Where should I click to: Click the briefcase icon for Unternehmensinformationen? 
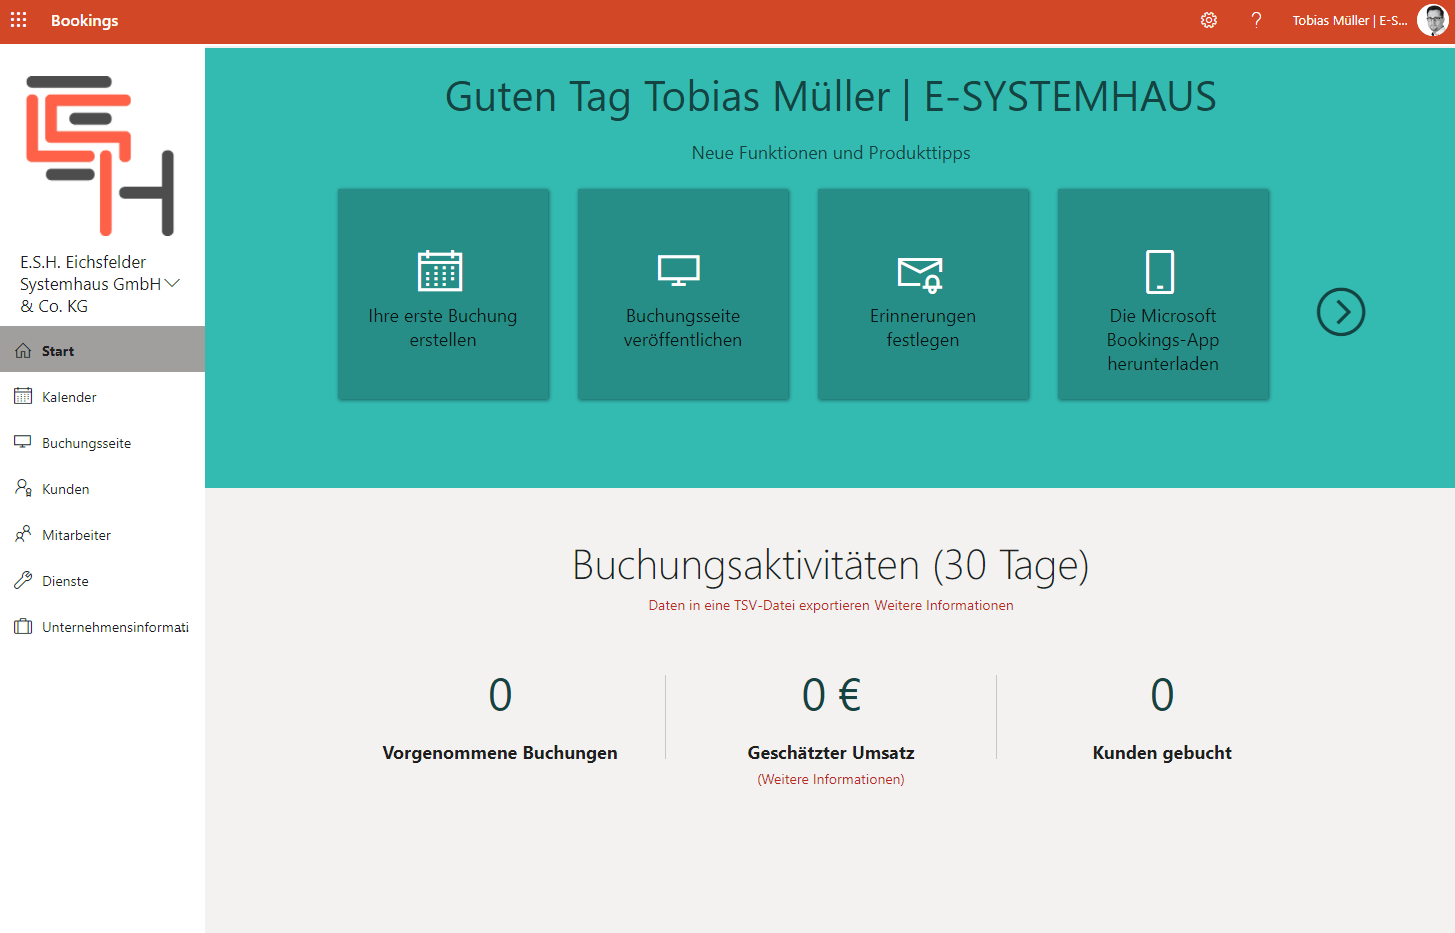(x=23, y=627)
